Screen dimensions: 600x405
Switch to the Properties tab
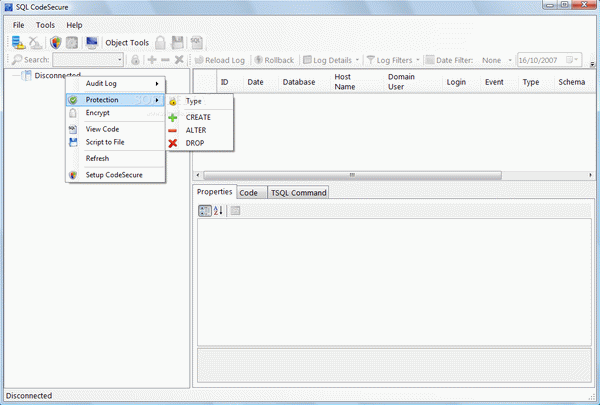(214, 192)
